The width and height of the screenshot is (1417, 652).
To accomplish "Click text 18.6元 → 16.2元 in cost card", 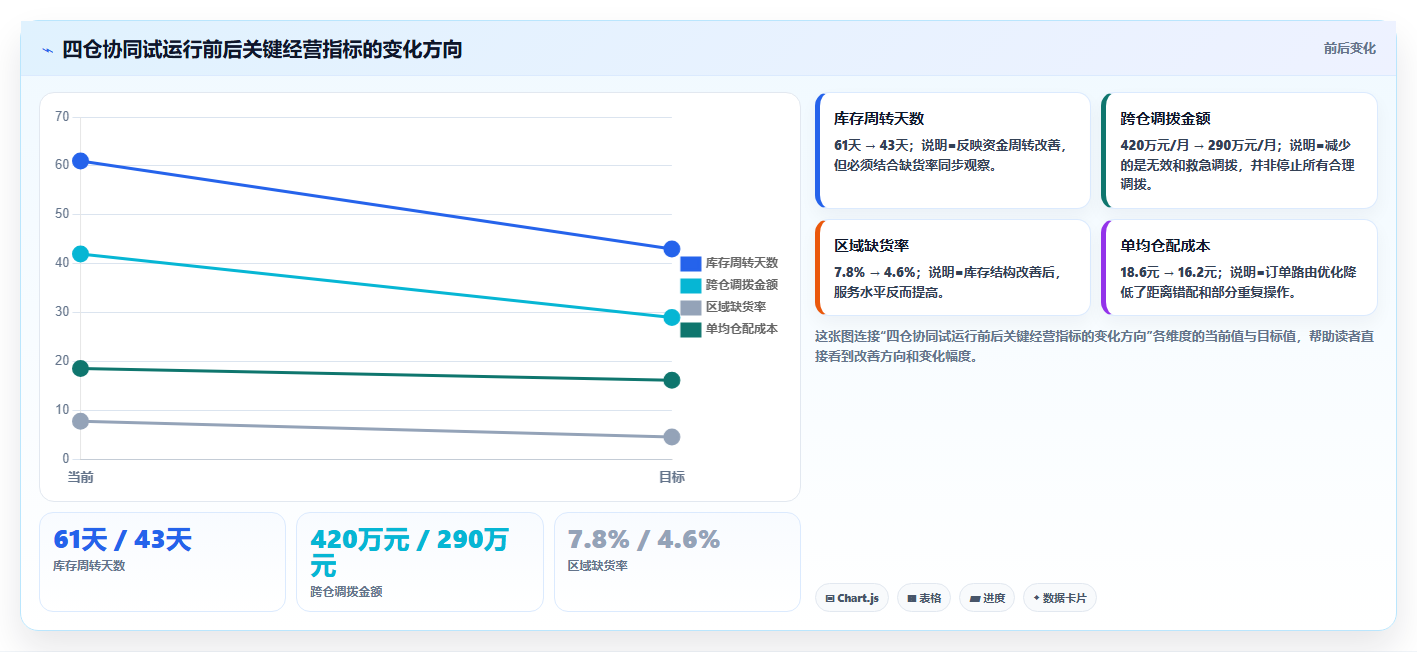I will tap(1168, 272).
